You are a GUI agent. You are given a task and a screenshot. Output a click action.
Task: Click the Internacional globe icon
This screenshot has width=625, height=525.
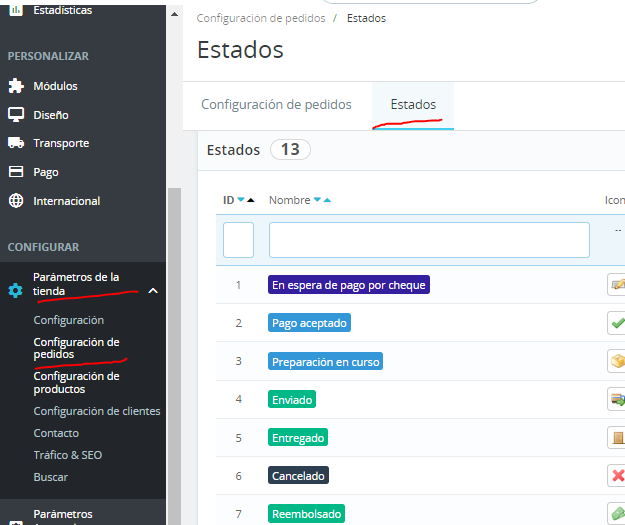point(16,201)
